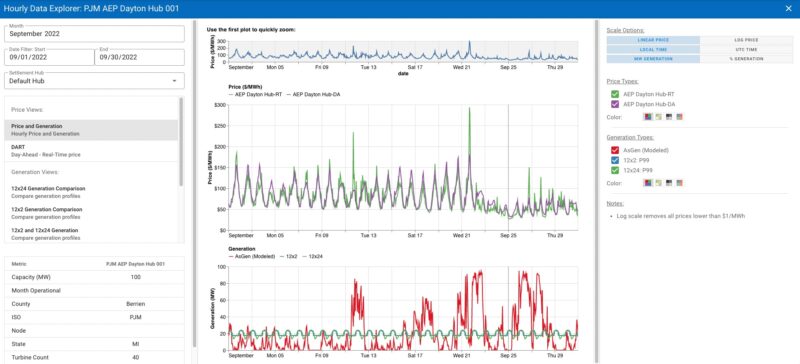This screenshot has width=800, height=364.
Task: Uncheck the AEP Dayton Hub-DA checkbox
Action: (615, 104)
